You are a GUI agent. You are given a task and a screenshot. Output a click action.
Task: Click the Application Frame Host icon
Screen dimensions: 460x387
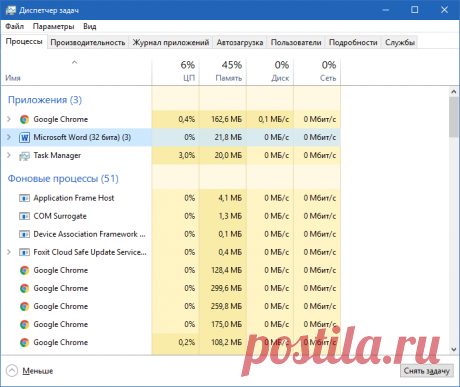[24, 198]
